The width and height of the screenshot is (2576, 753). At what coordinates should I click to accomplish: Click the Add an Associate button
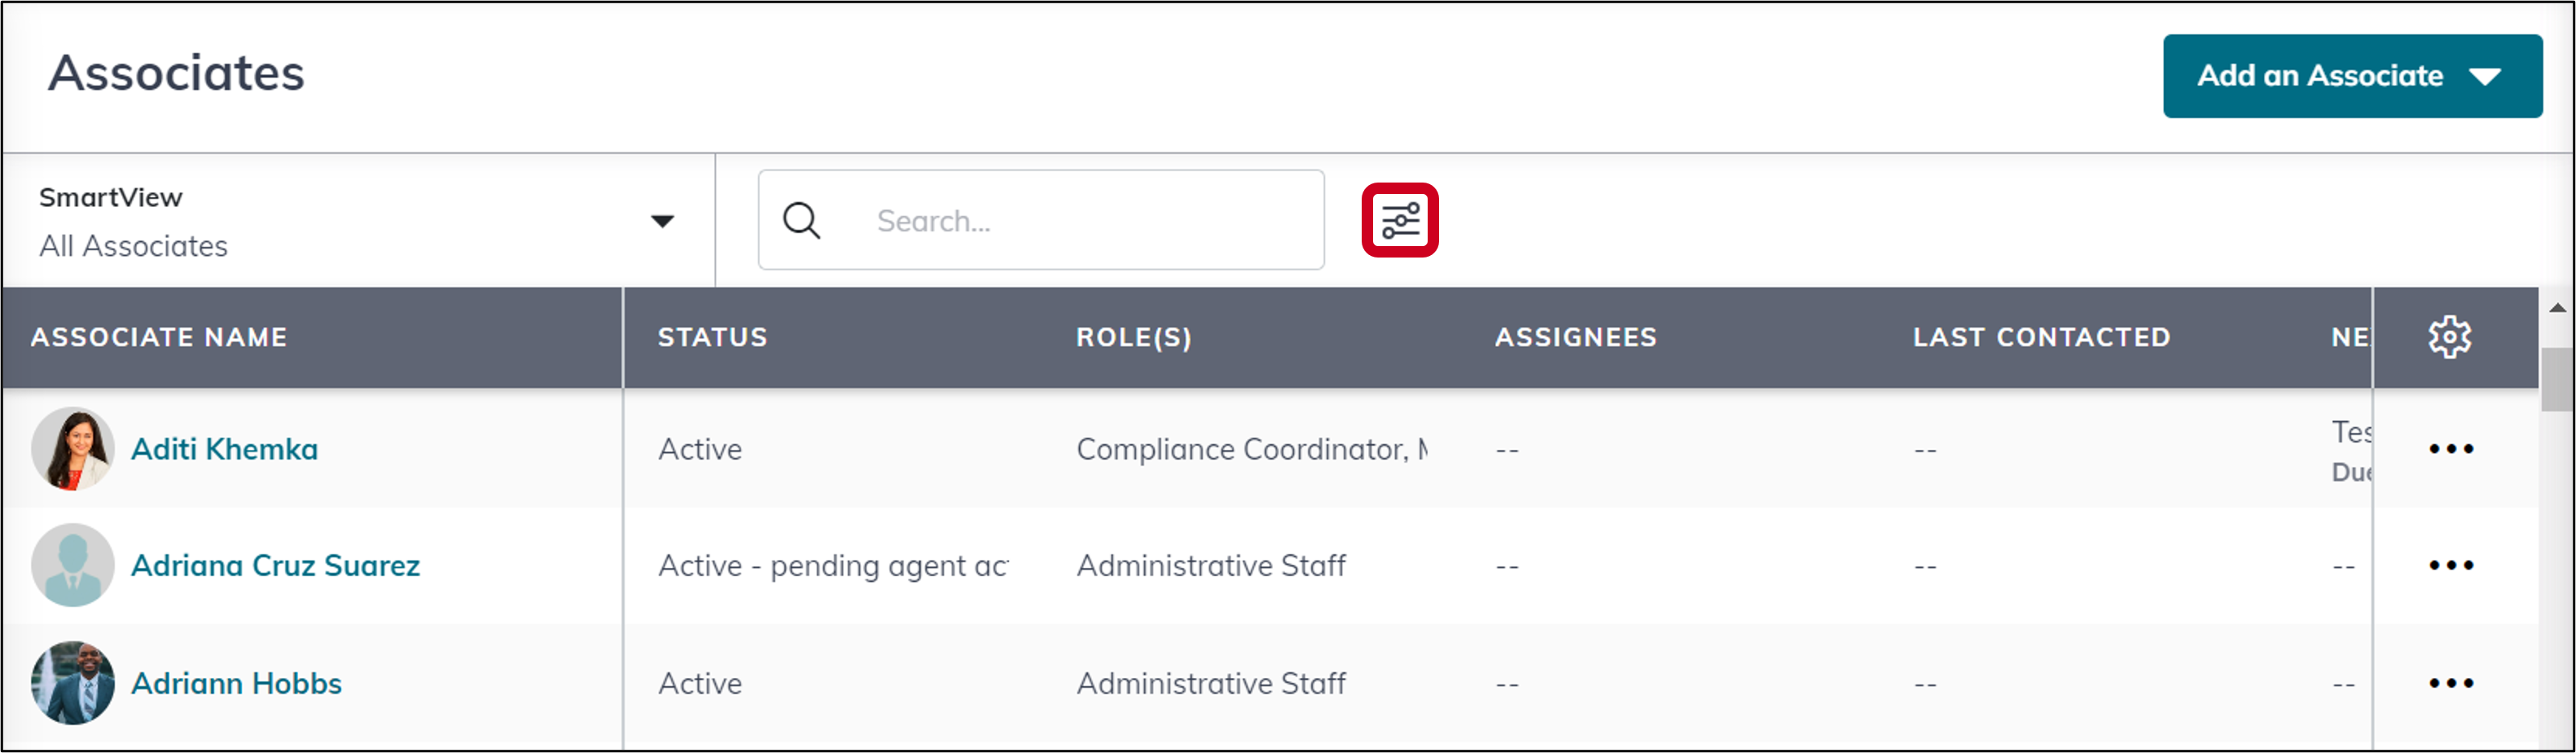[2318, 75]
